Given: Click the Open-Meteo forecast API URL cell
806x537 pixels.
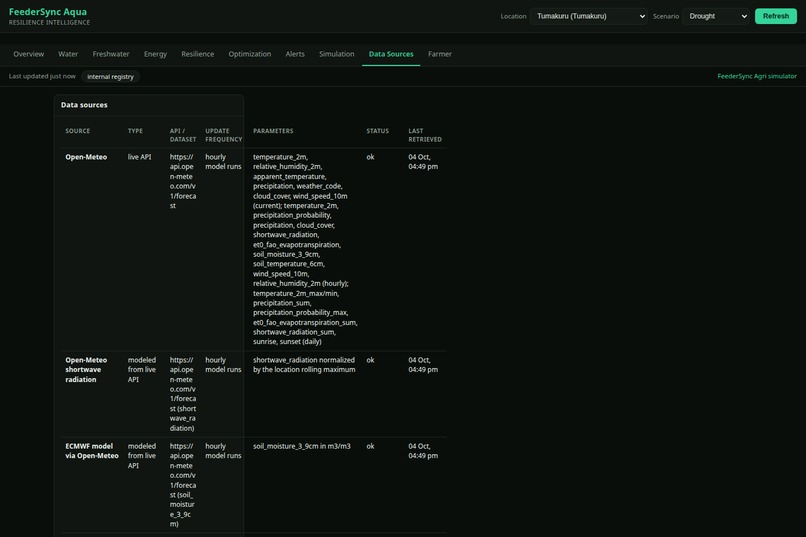Looking at the screenshot, I should coord(183,181).
